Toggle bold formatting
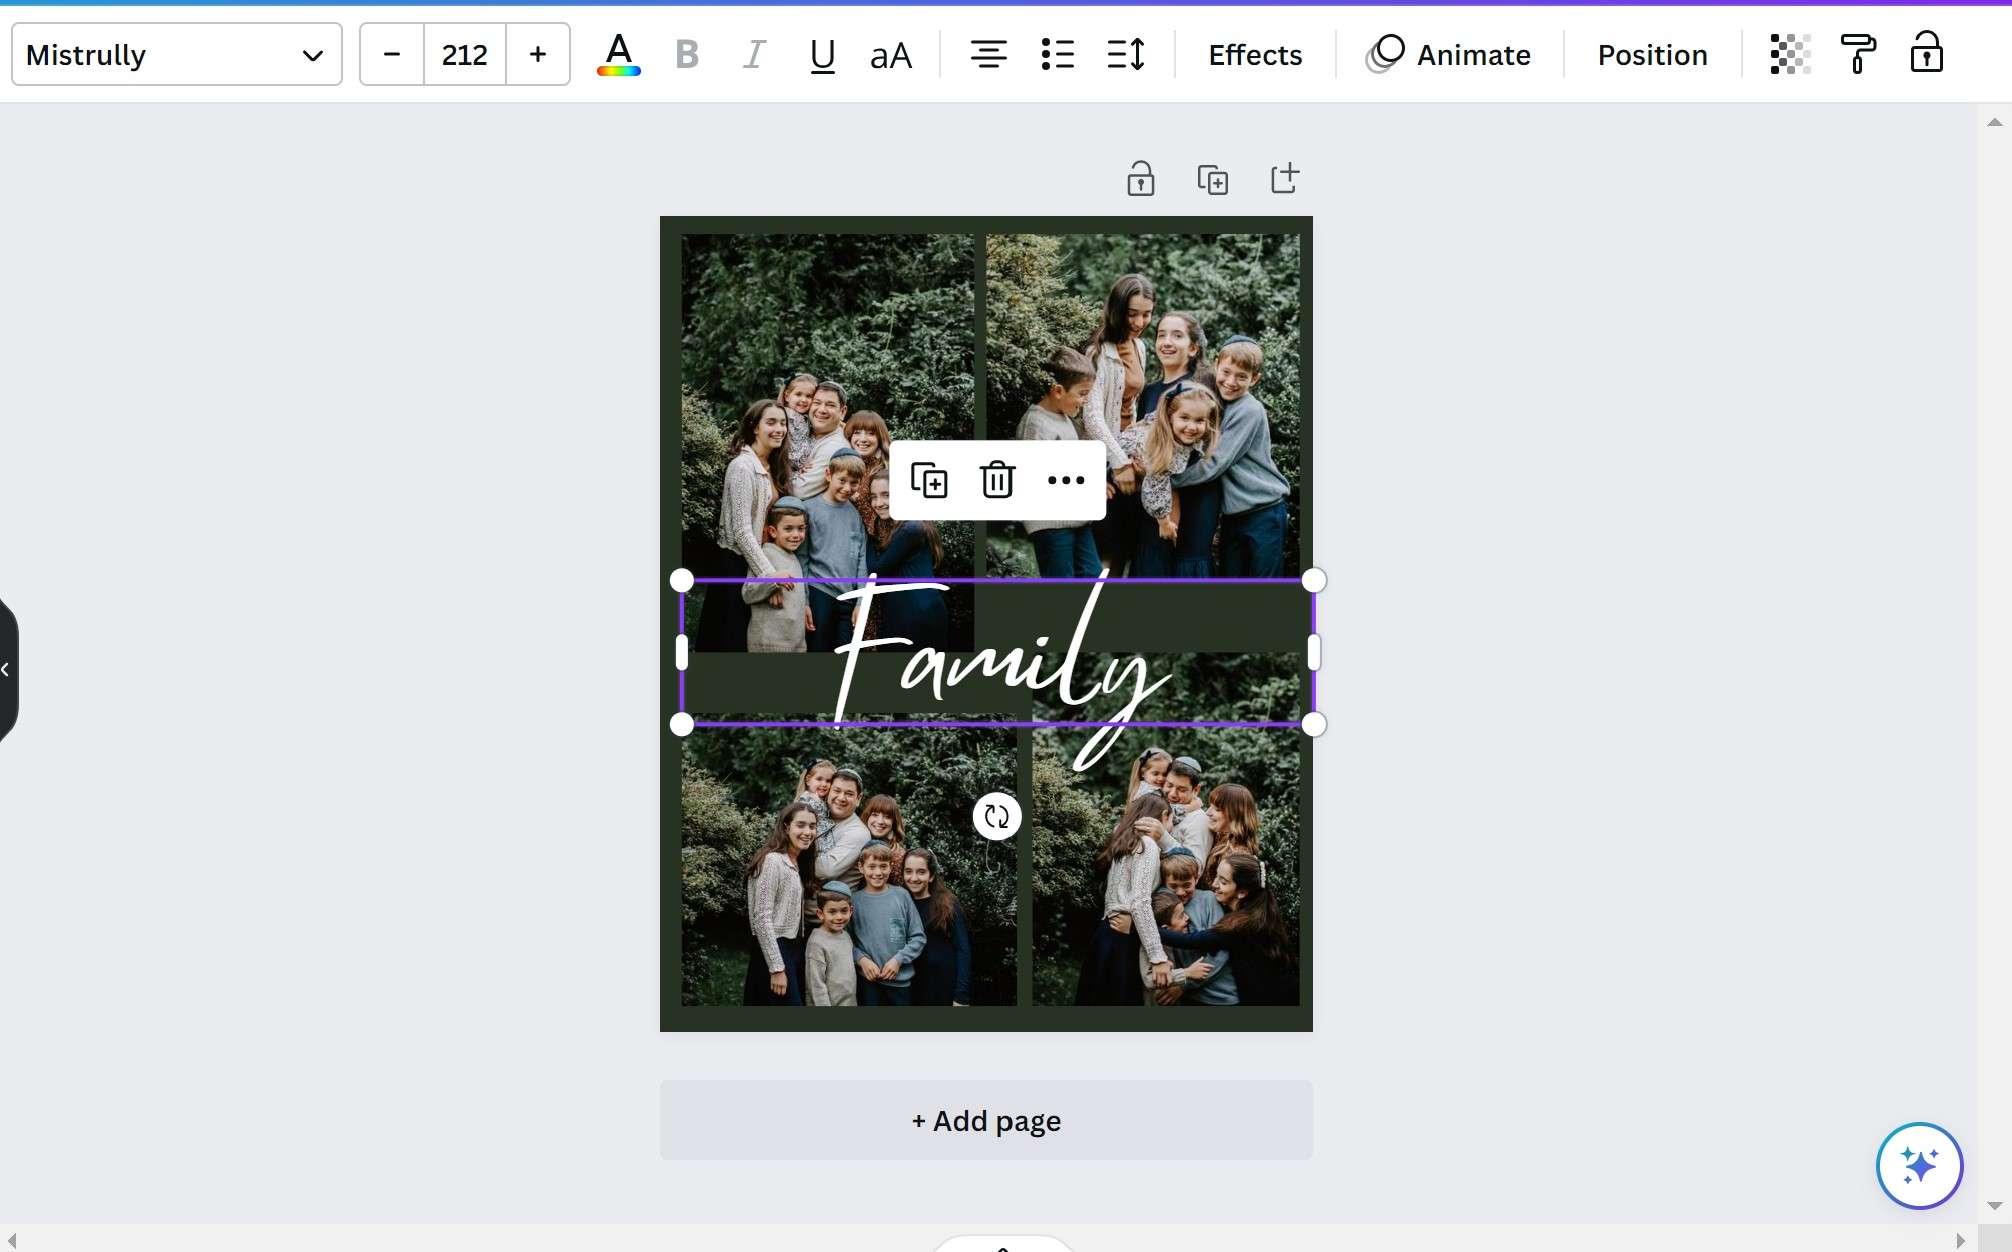The width and height of the screenshot is (2012, 1252). click(686, 55)
